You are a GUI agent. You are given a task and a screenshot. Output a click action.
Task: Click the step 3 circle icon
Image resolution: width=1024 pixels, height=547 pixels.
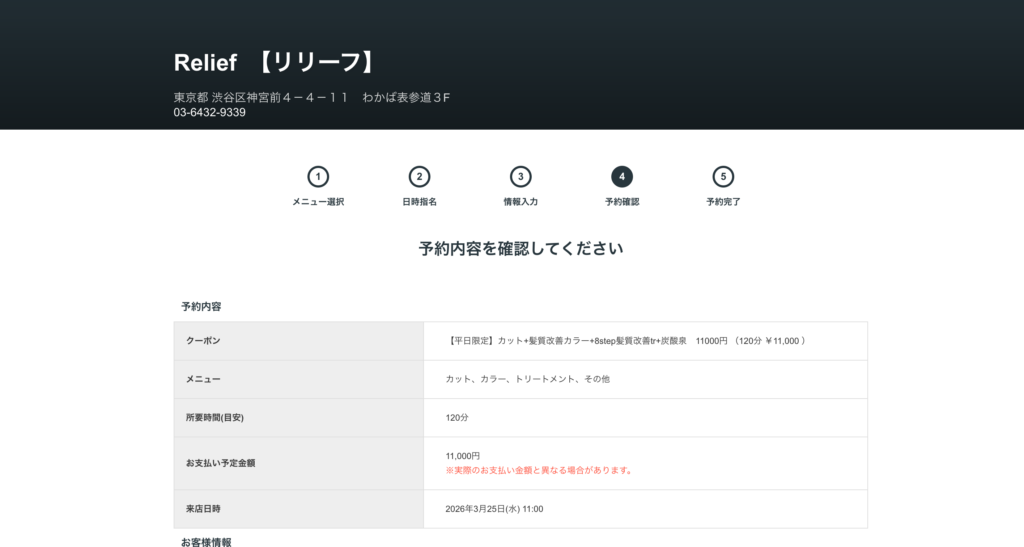point(520,177)
